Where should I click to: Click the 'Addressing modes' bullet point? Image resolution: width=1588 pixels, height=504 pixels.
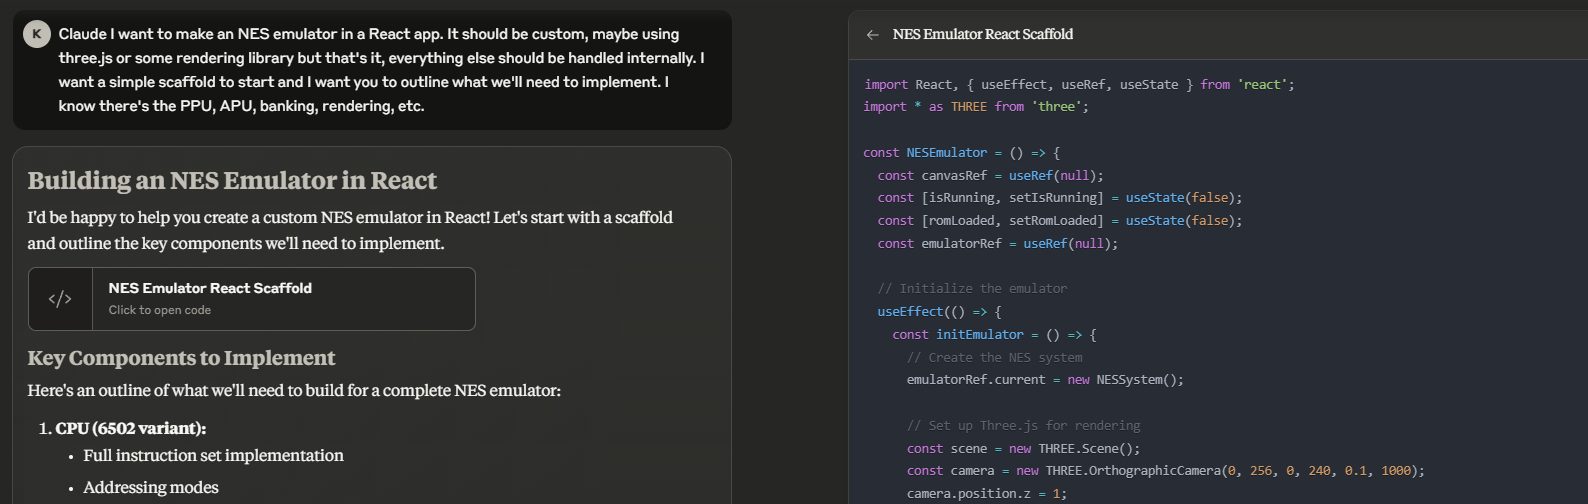pyautogui.click(x=150, y=488)
